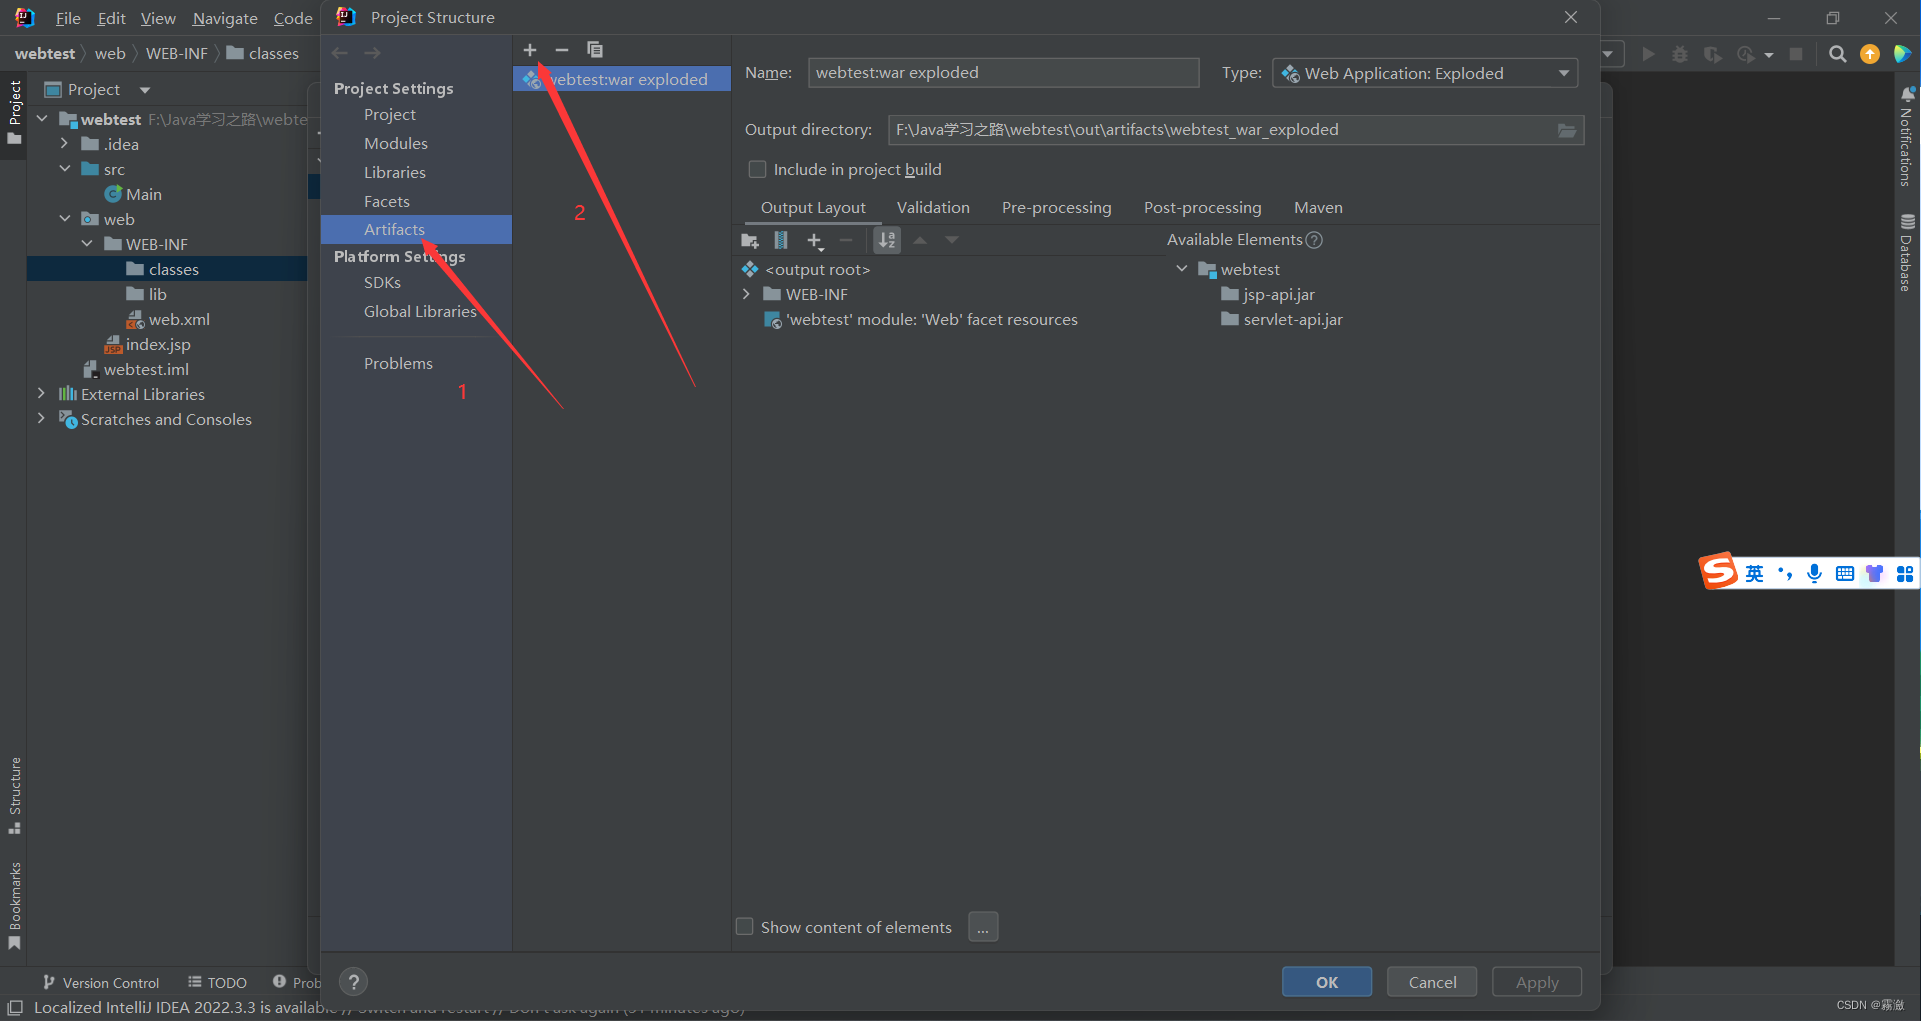Viewport: 1921px width, 1021px height.
Task: Click the ellipsis button beside Show content
Action: 983,927
